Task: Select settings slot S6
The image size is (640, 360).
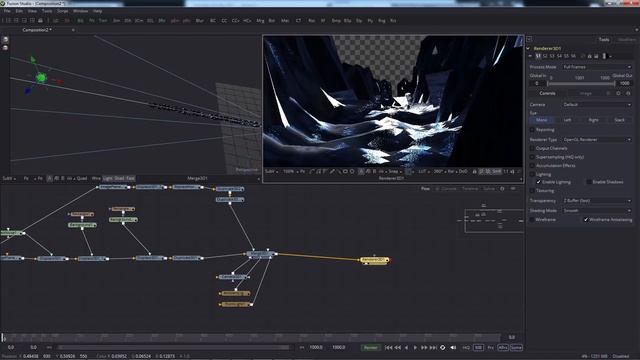Action: click(573, 56)
